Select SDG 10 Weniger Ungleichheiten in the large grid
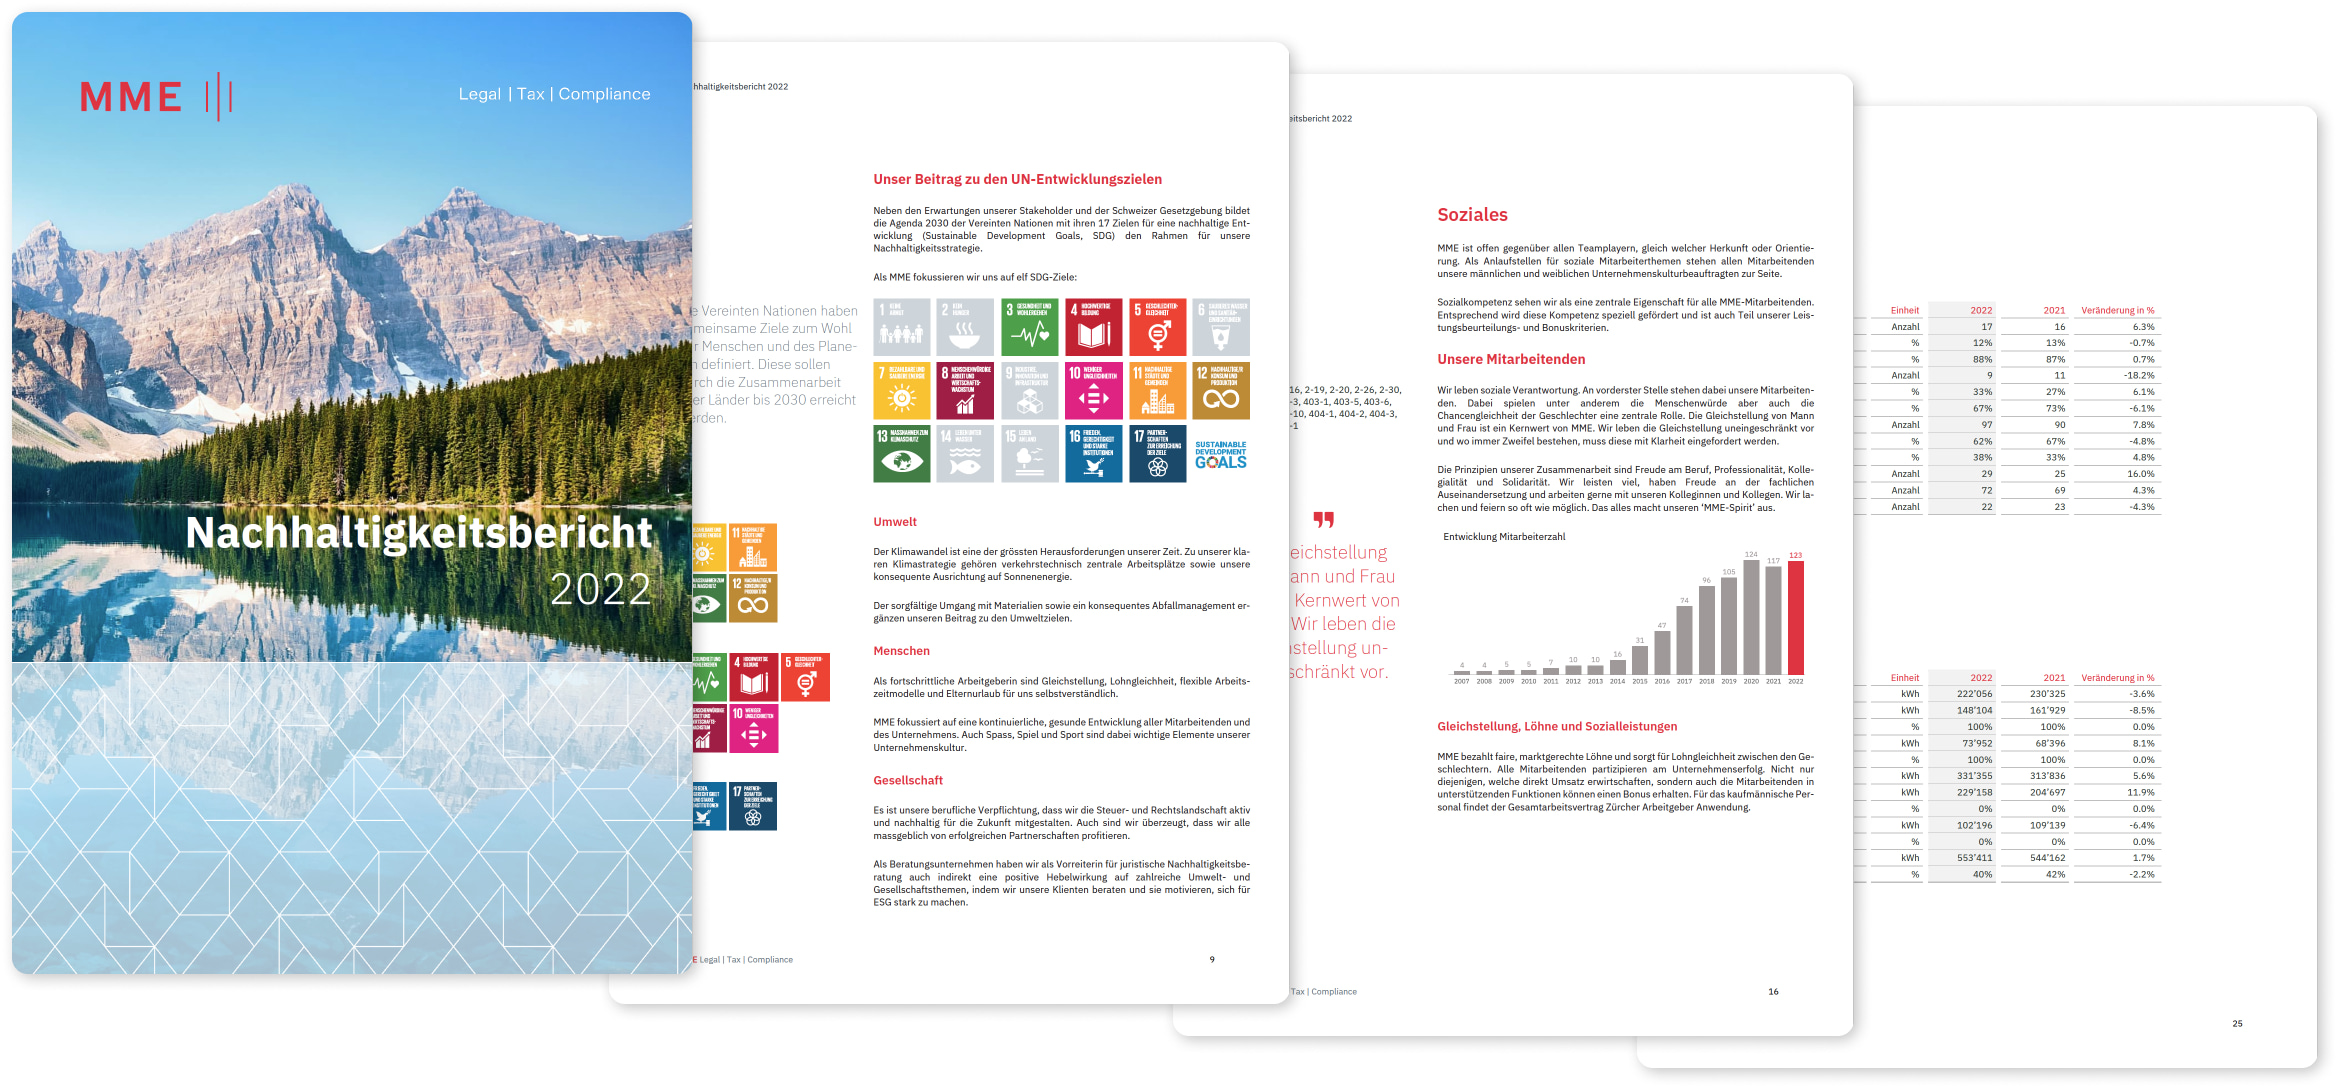Screen dimensions: 2338x1088 click(x=1093, y=391)
